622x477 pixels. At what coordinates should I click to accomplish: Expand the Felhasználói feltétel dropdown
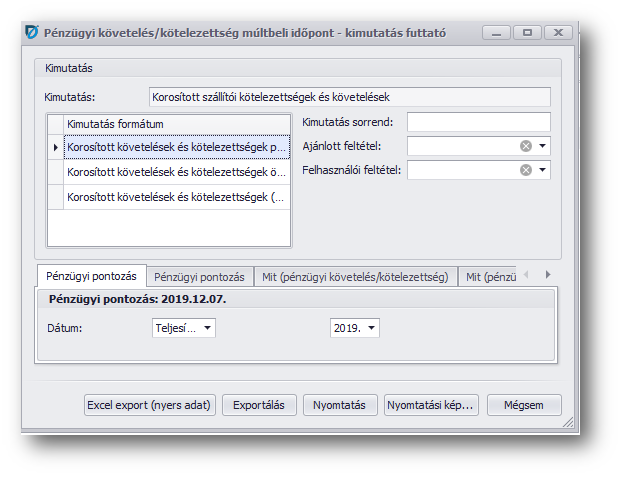coord(542,170)
